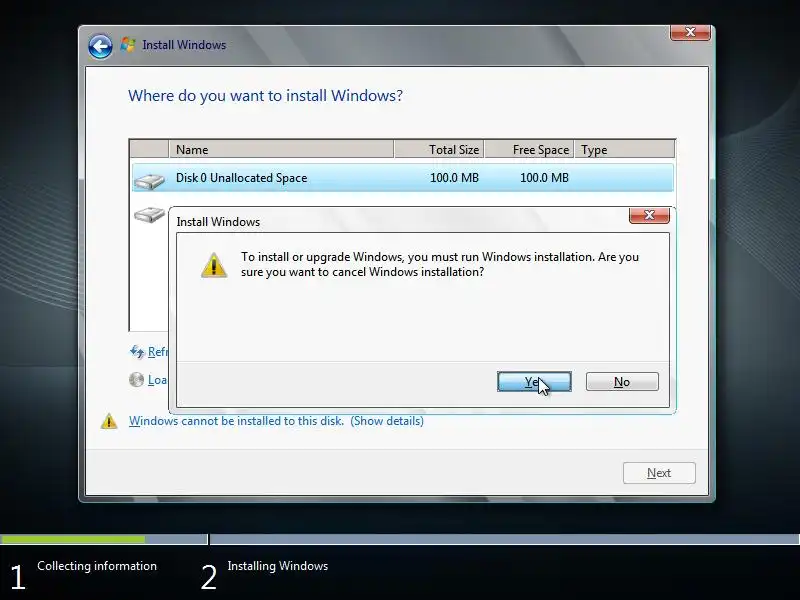The image size is (800, 600).
Task: Click the Show details link
Action: 387,421
